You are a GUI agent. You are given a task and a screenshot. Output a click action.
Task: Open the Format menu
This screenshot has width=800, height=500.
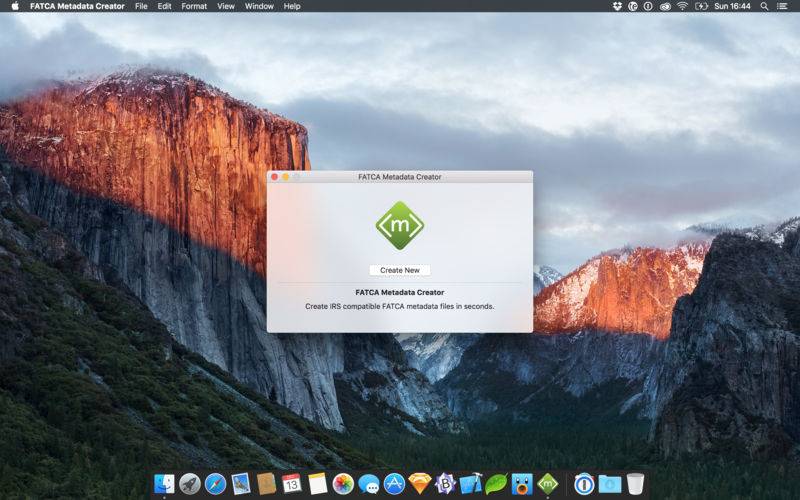click(194, 6)
